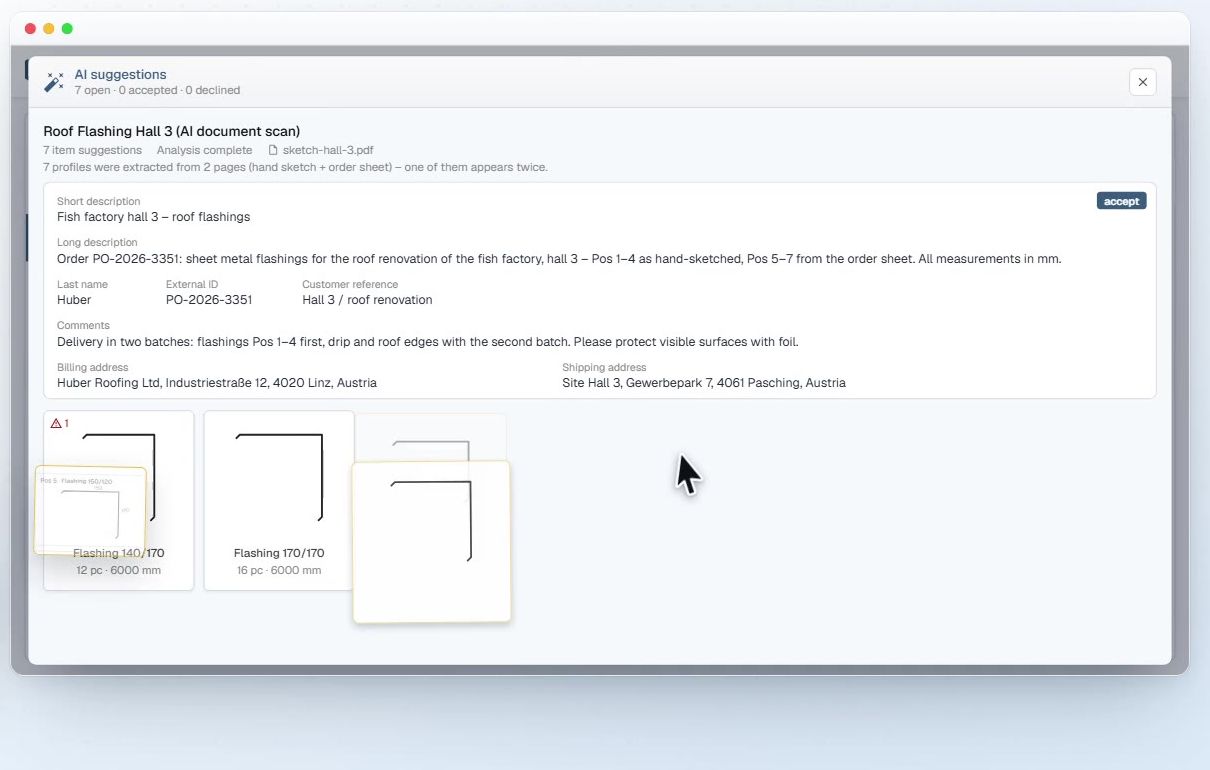This screenshot has width=1210, height=770.
Task: Click the "Roof Flashing Hall 3 (AI document scan)" title
Action: tap(172, 131)
